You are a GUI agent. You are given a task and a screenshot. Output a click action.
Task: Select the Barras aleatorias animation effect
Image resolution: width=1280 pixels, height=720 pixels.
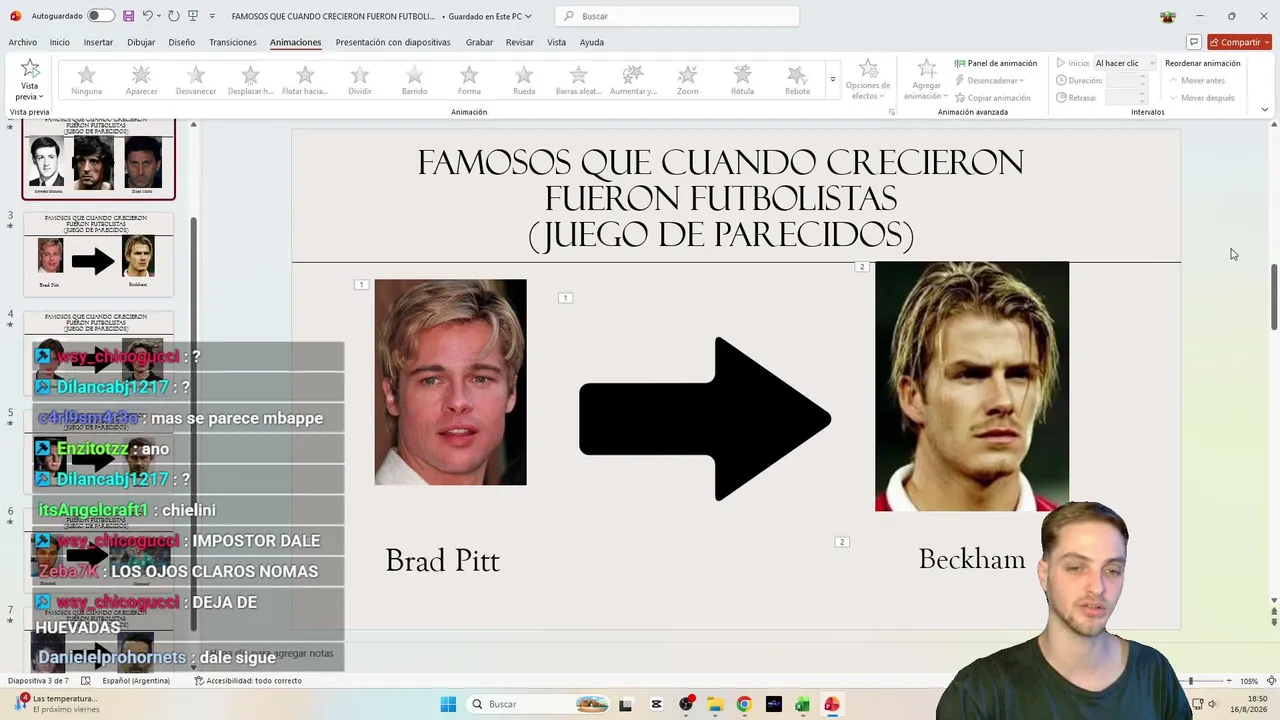[578, 80]
